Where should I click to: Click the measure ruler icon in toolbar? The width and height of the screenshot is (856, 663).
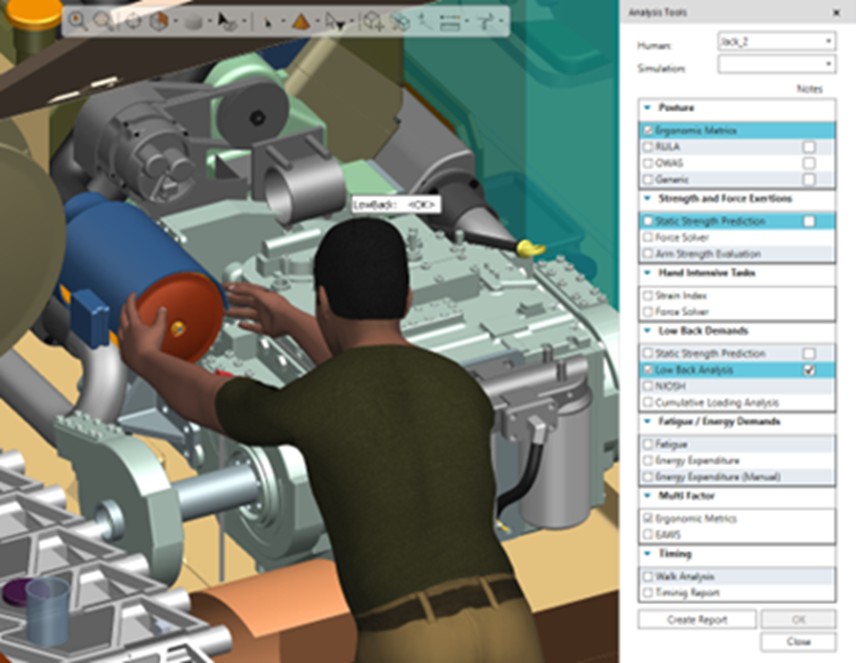450,22
